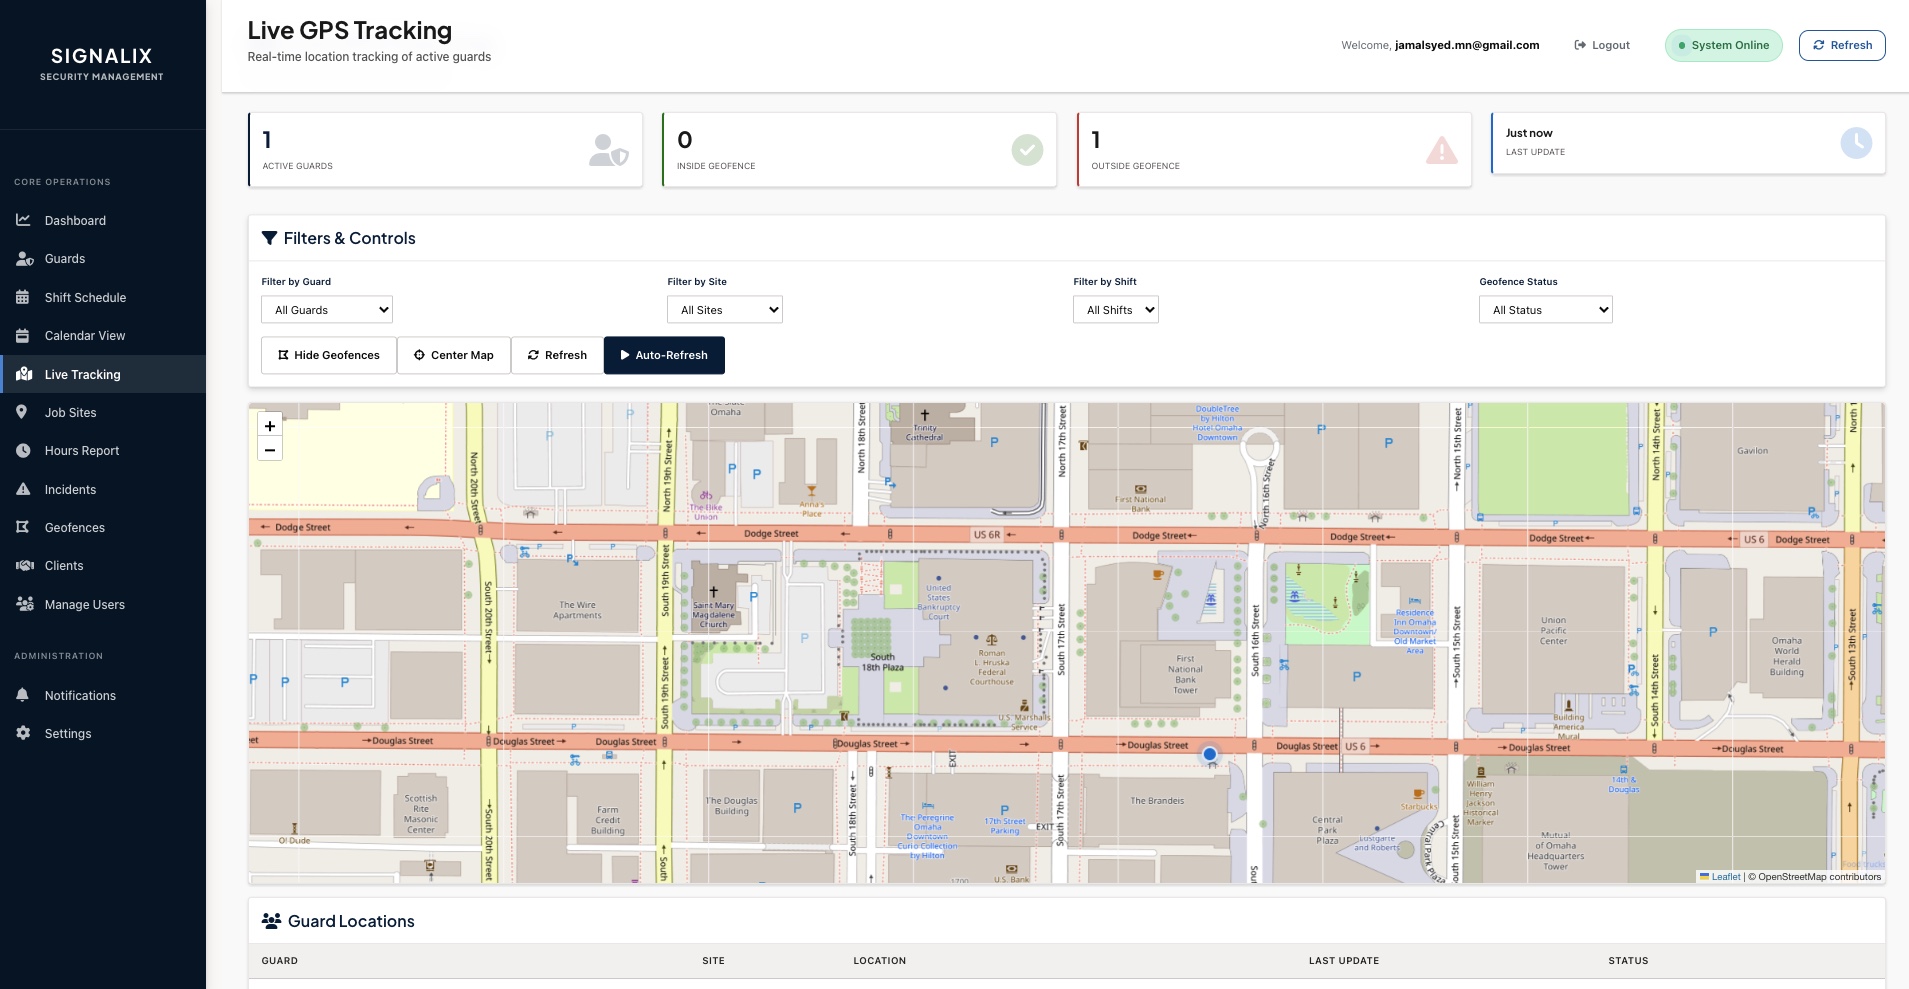Toggle the System Online status indicator
This screenshot has width=1909, height=989.
coord(1722,45)
